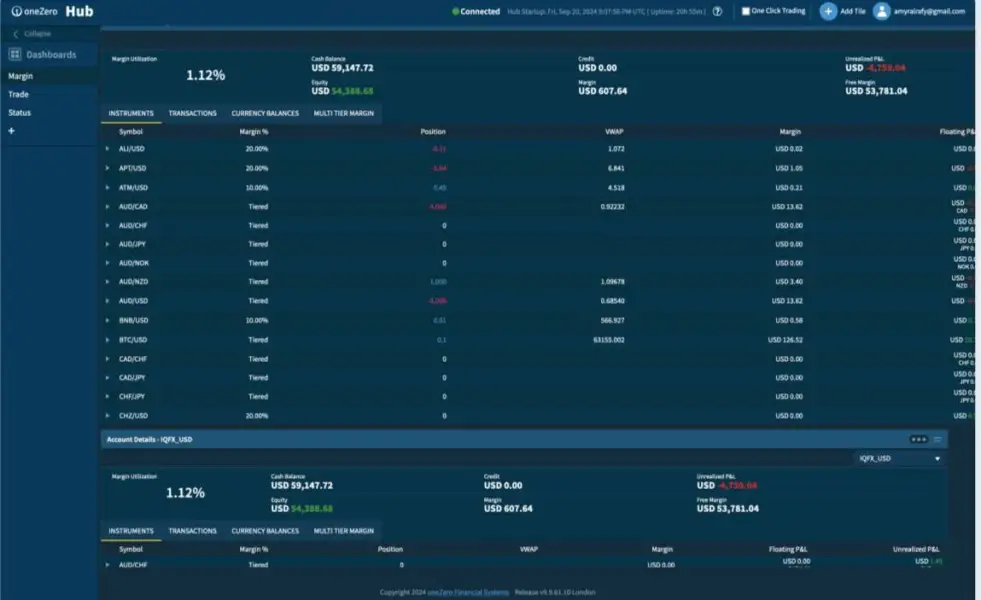This screenshot has width=981, height=600.
Task: Click the AUD/NOK symbol text
Action: click(134, 263)
